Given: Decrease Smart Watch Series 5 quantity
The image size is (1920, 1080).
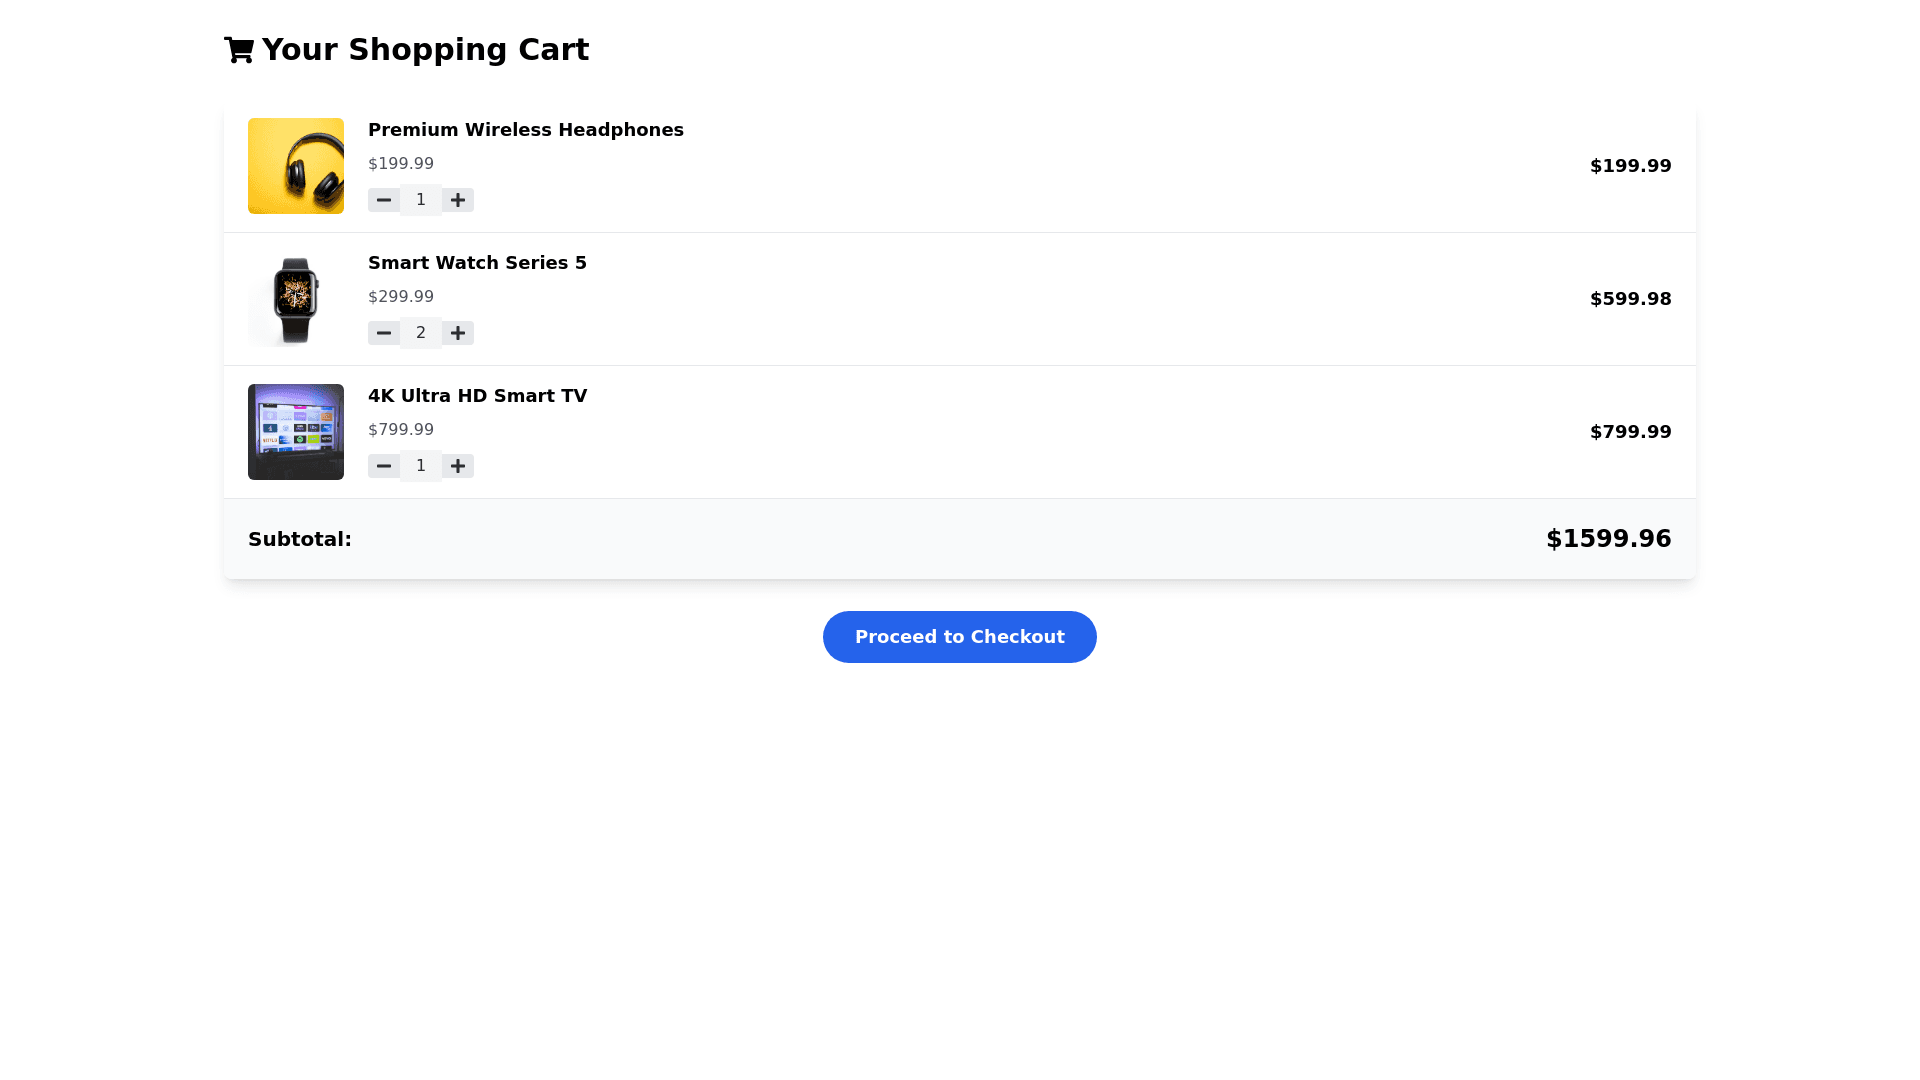Looking at the screenshot, I should click(384, 333).
